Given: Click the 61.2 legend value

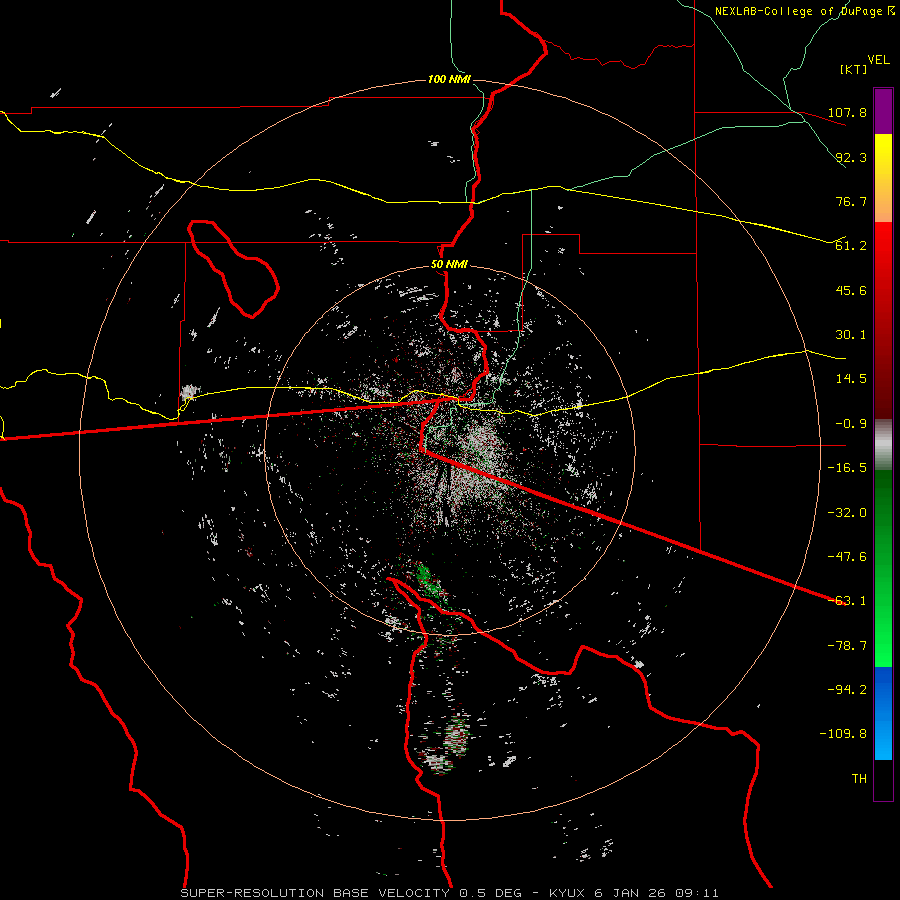Looking at the screenshot, I should point(851,246).
